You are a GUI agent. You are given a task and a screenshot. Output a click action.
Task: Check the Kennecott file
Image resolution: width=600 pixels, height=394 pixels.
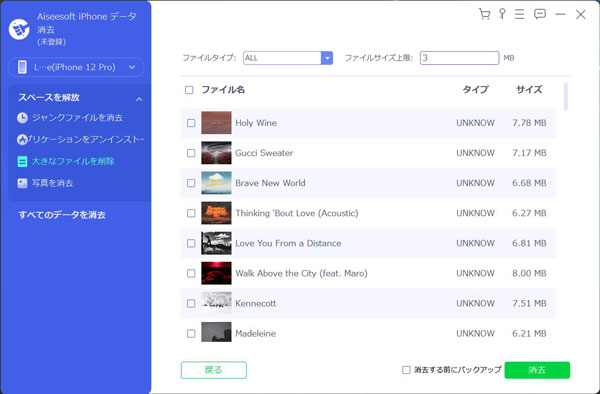coord(191,303)
